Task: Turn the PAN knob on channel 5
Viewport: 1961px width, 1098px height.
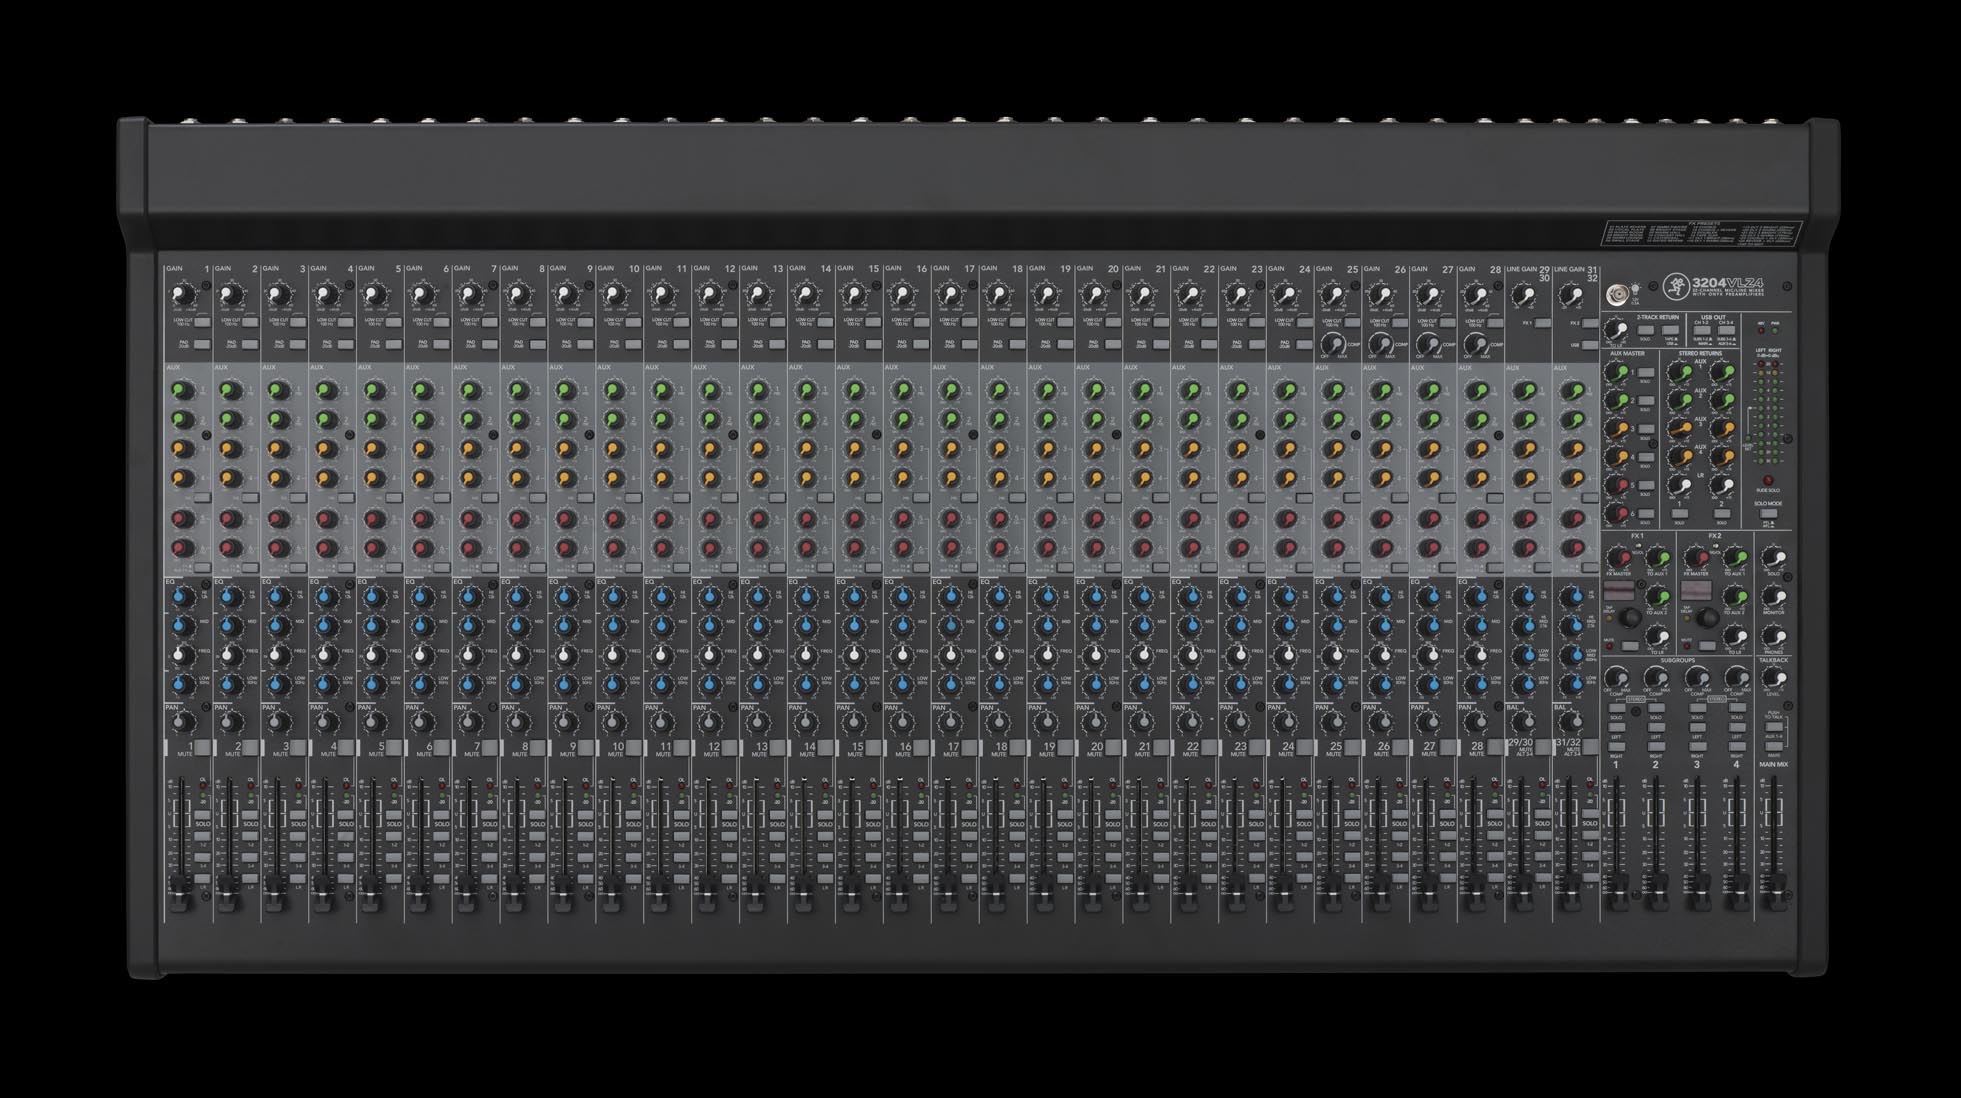Action: (374, 722)
